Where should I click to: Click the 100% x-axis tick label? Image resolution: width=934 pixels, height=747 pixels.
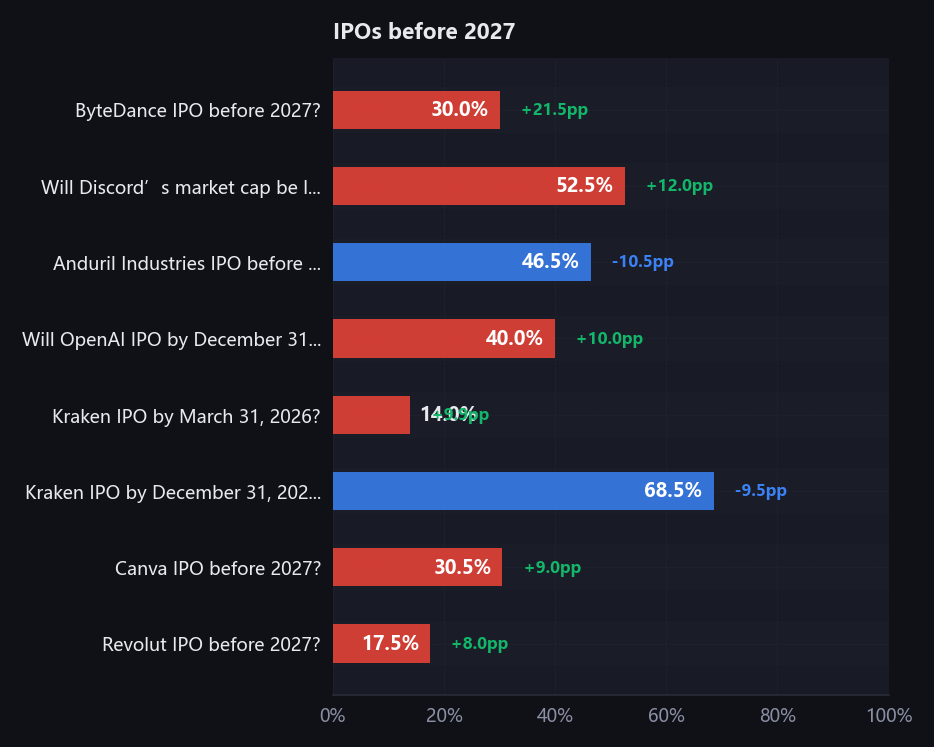pyautogui.click(x=889, y=716)
